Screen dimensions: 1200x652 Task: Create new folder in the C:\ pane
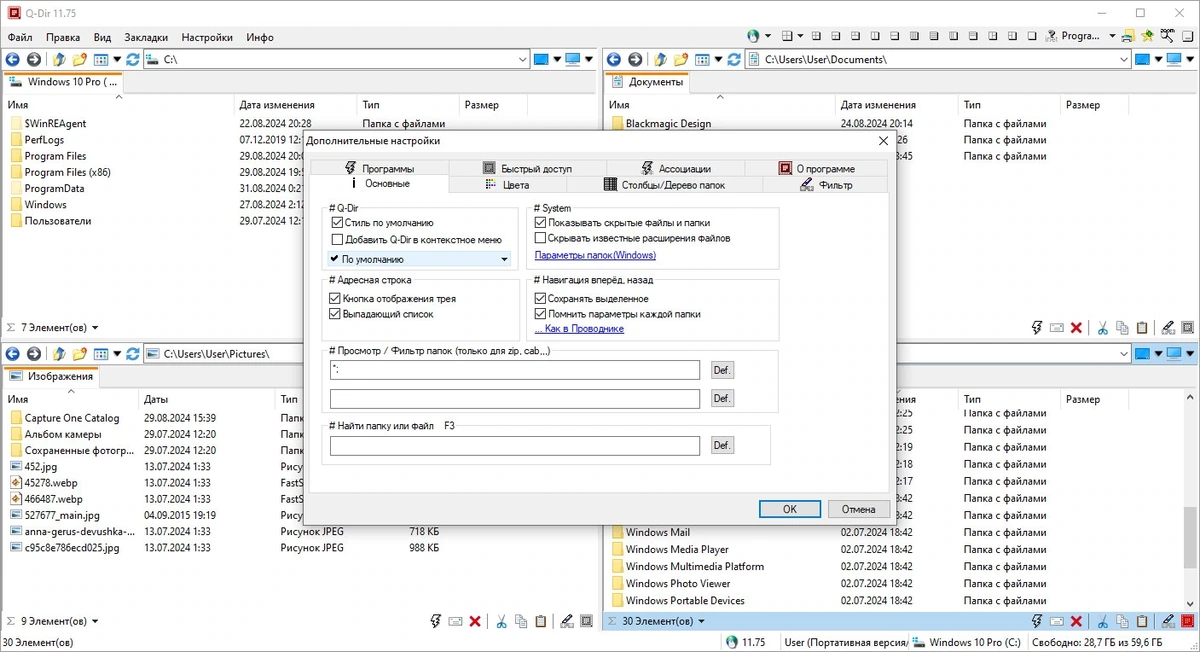pos(80,60)
